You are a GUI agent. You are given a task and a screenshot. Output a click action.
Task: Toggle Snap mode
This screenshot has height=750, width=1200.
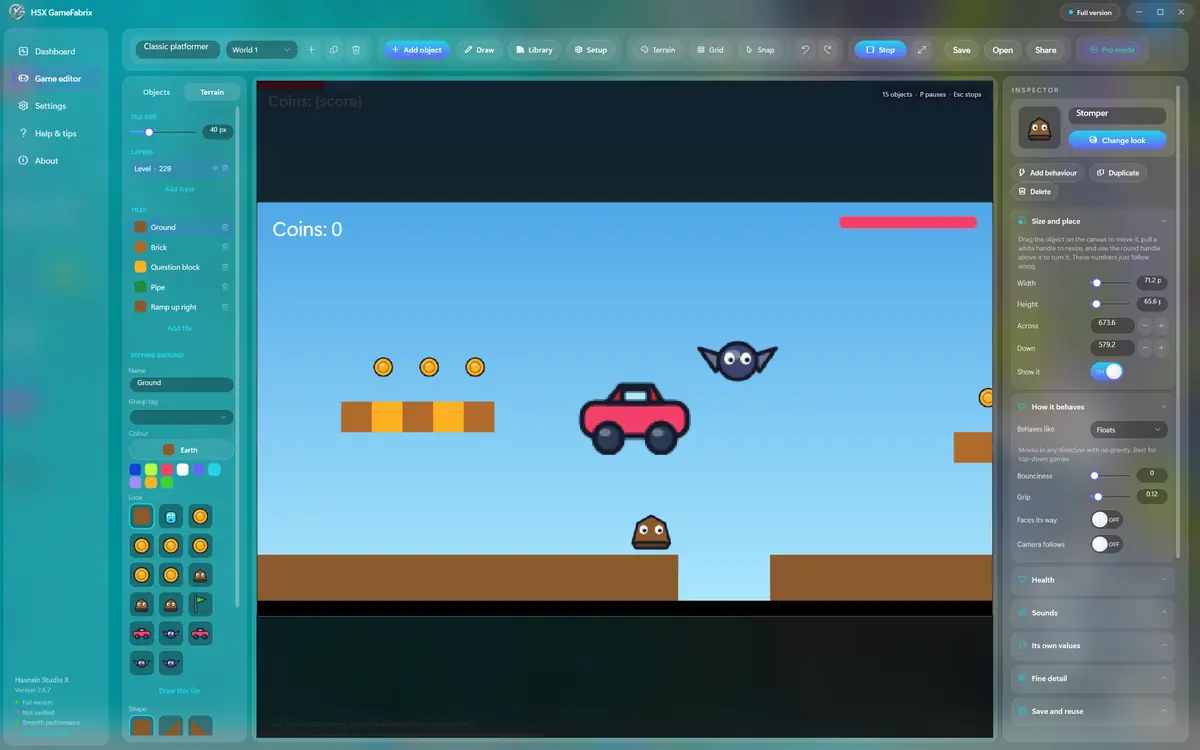(x=760, y=49)
